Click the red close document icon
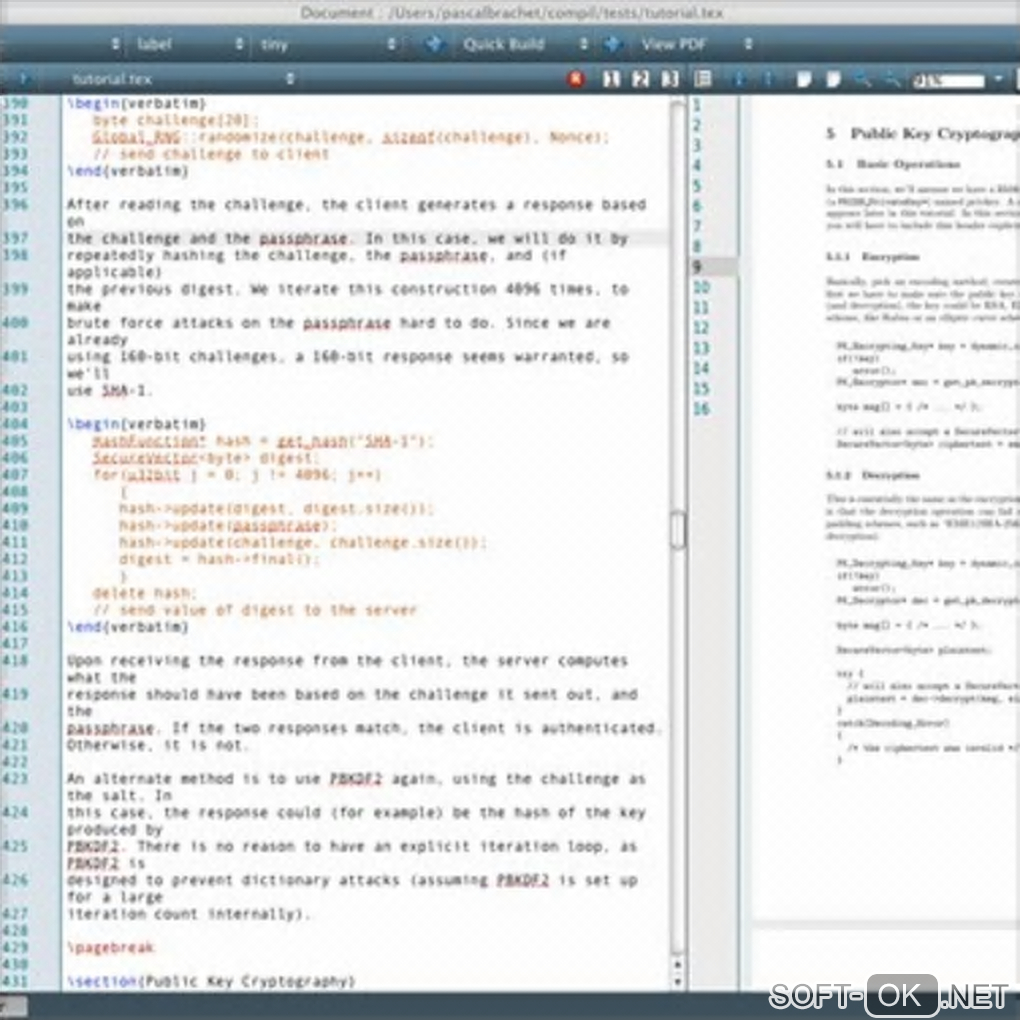 (x=575, y=79)
